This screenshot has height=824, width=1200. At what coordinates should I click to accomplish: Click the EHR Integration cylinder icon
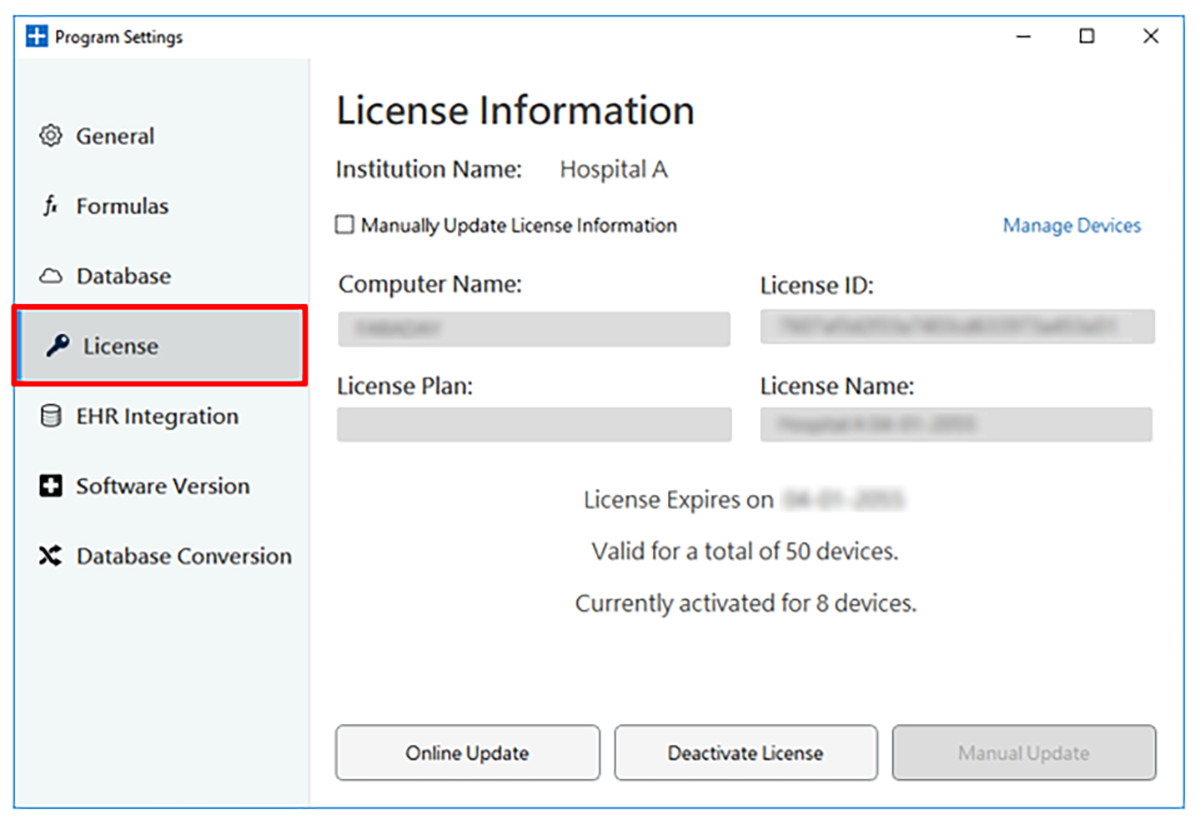pyautogui.click(x=50, y=416)
